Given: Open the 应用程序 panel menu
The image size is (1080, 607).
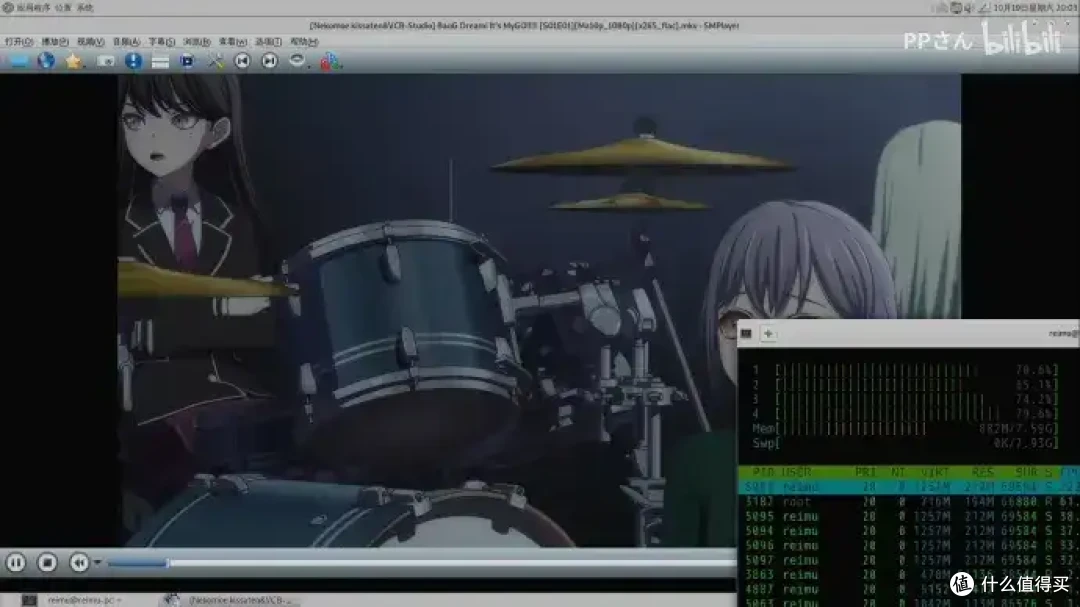Looking at the screenshot, I should tap(33, 8).
